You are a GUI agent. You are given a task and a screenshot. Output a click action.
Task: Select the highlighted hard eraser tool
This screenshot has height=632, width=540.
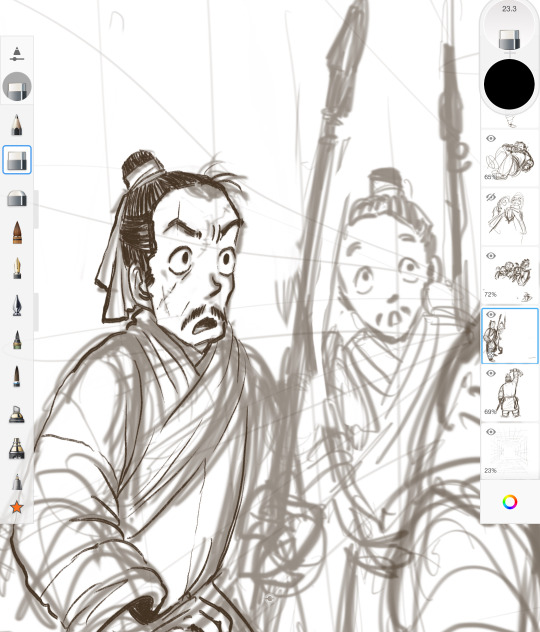pos(17,160)
